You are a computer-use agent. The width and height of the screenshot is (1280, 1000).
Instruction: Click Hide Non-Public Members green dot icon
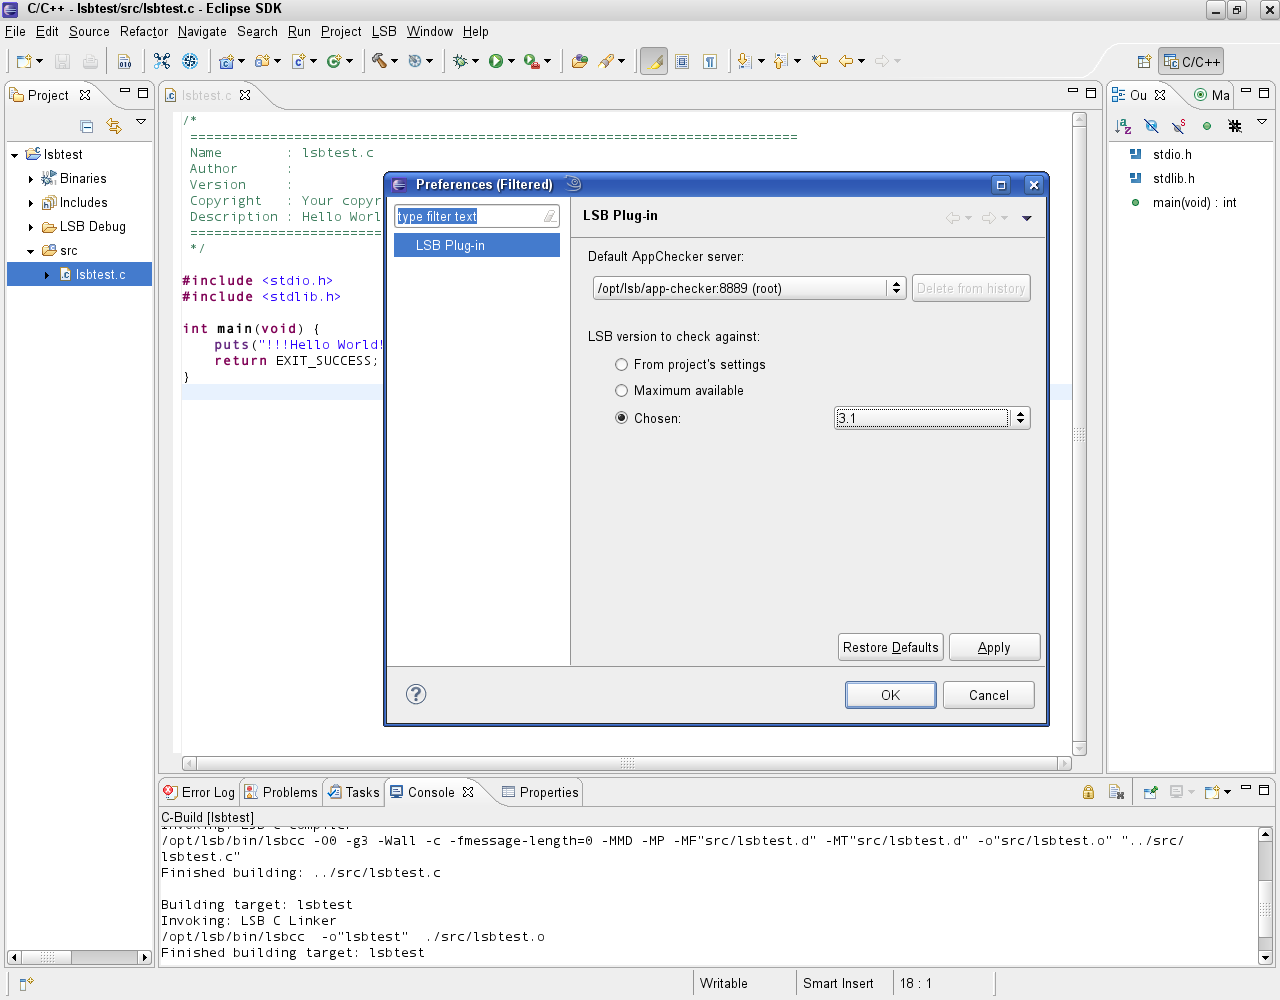(x=1207, y=126)
